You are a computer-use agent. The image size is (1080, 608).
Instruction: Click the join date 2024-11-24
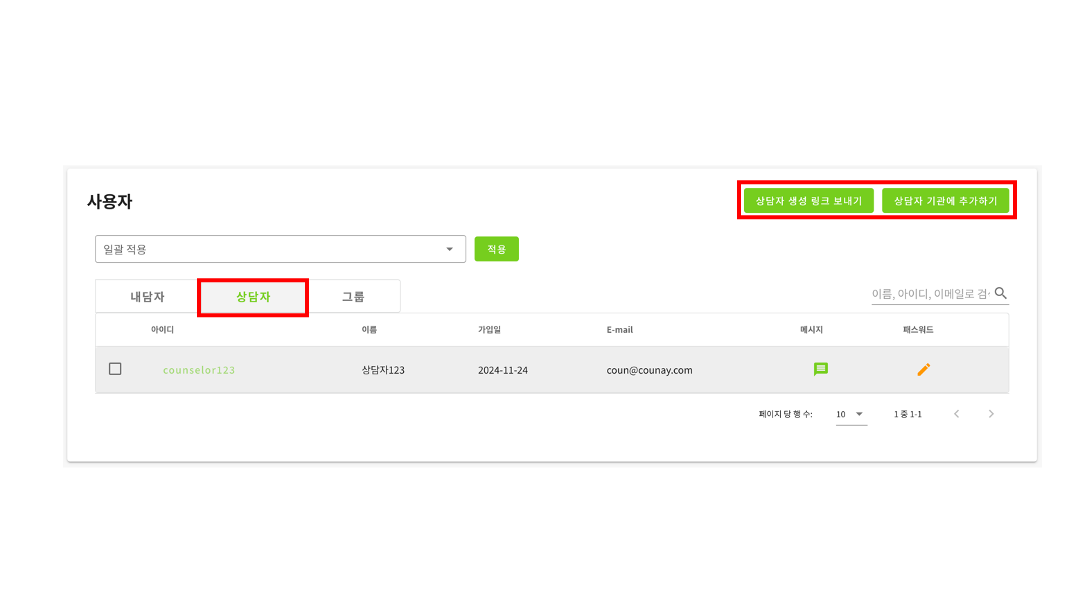click(503, 370)
